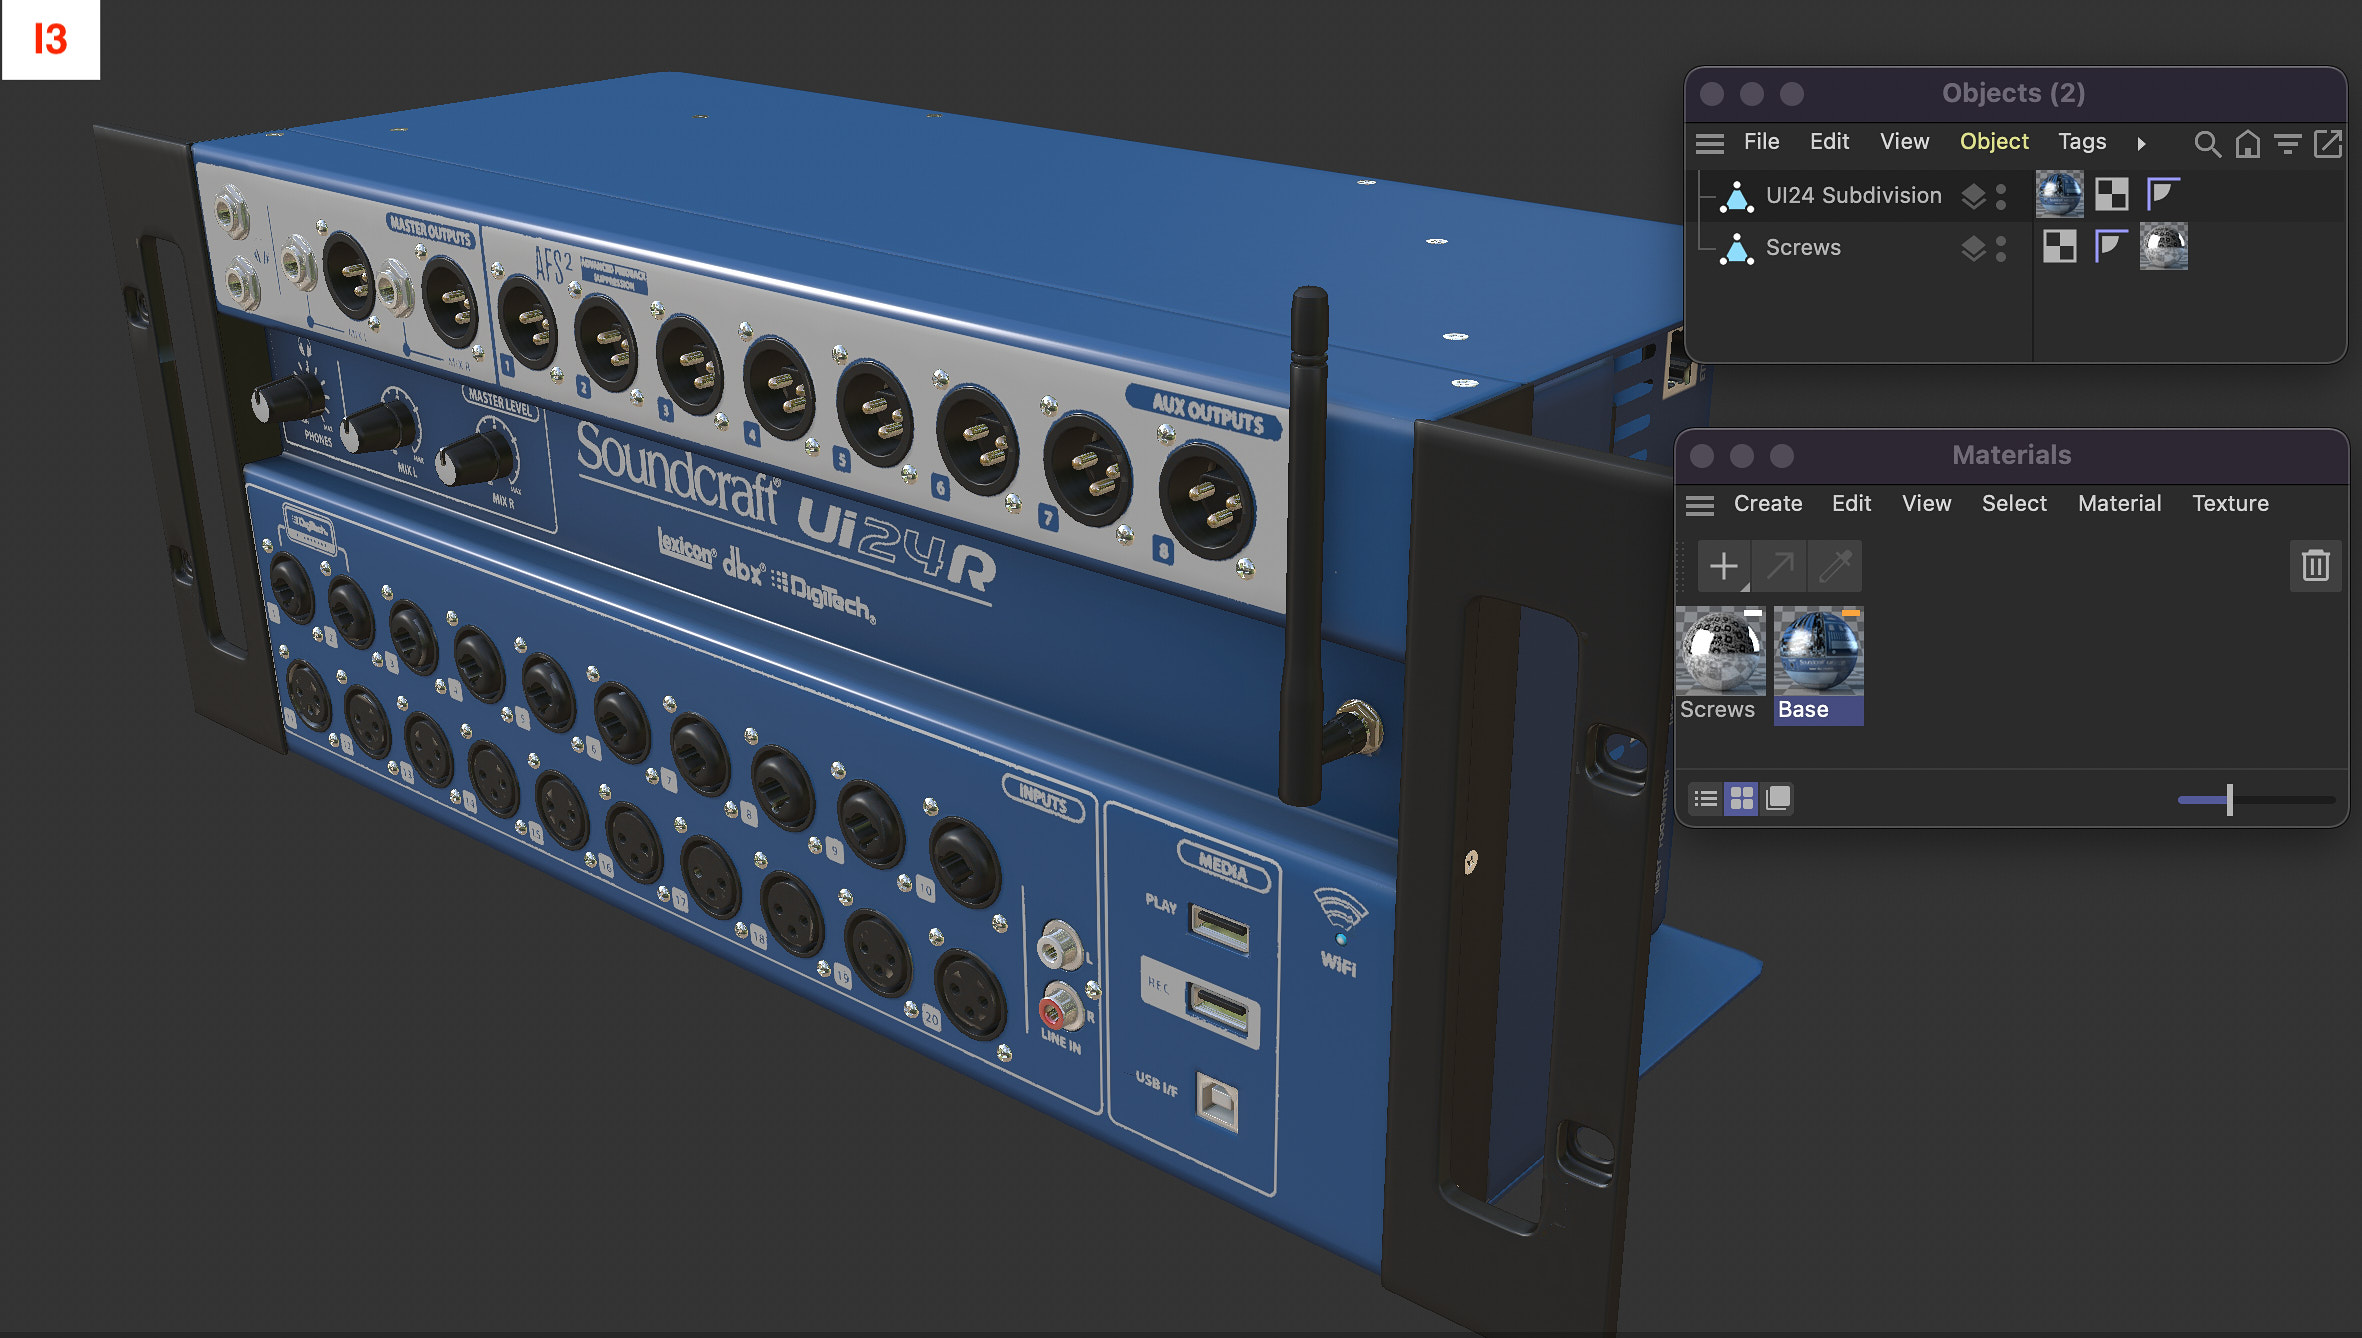The image size is (2362, 1338).
Task: Switch Materials panel to stacked layers view
Action: coord(1778,798)
